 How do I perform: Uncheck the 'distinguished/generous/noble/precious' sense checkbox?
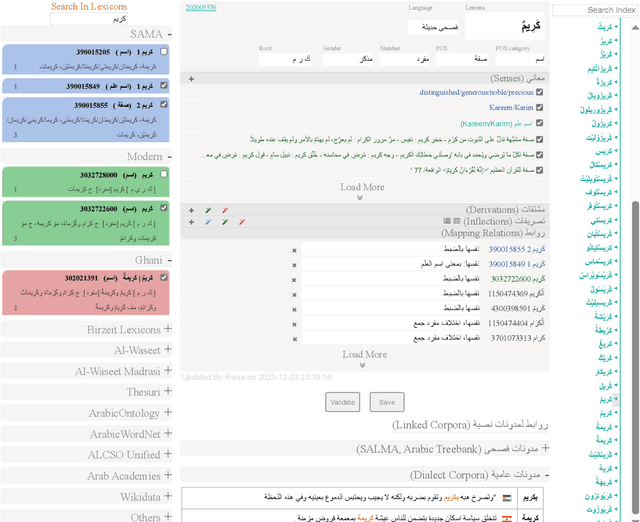[541, 93]
